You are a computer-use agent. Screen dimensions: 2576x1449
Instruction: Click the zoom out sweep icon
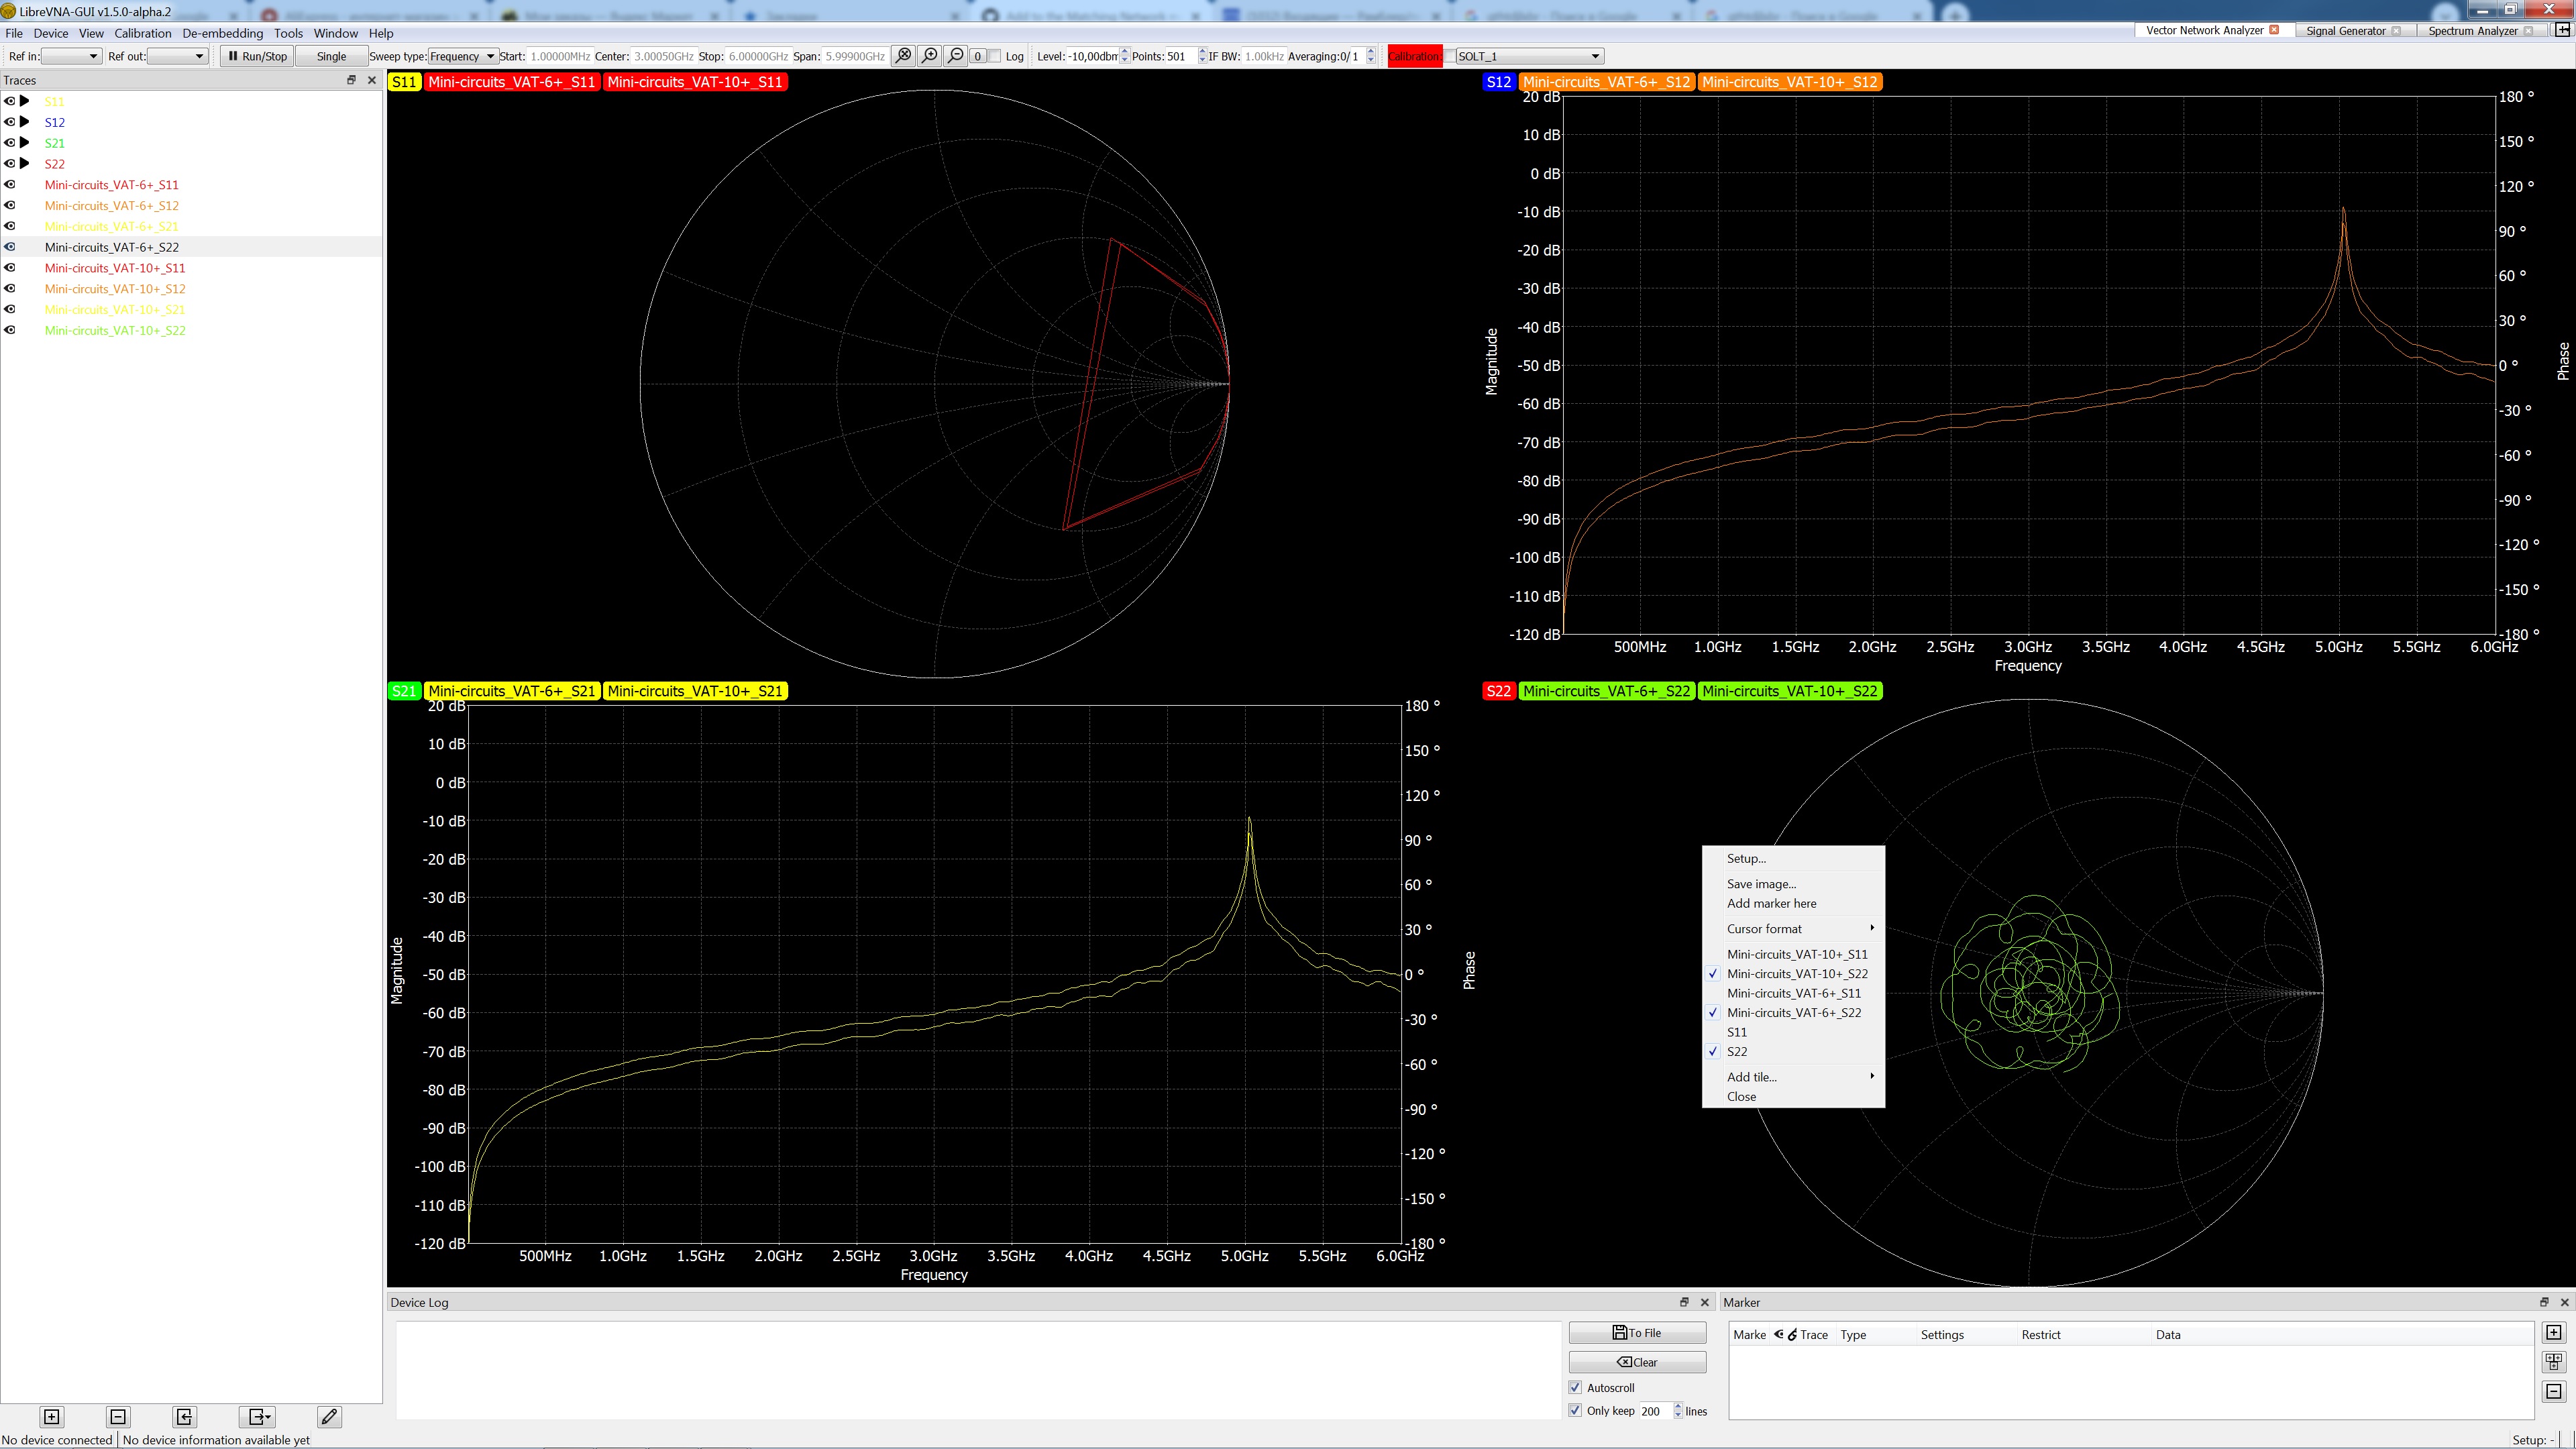click(x=956, y=56)
